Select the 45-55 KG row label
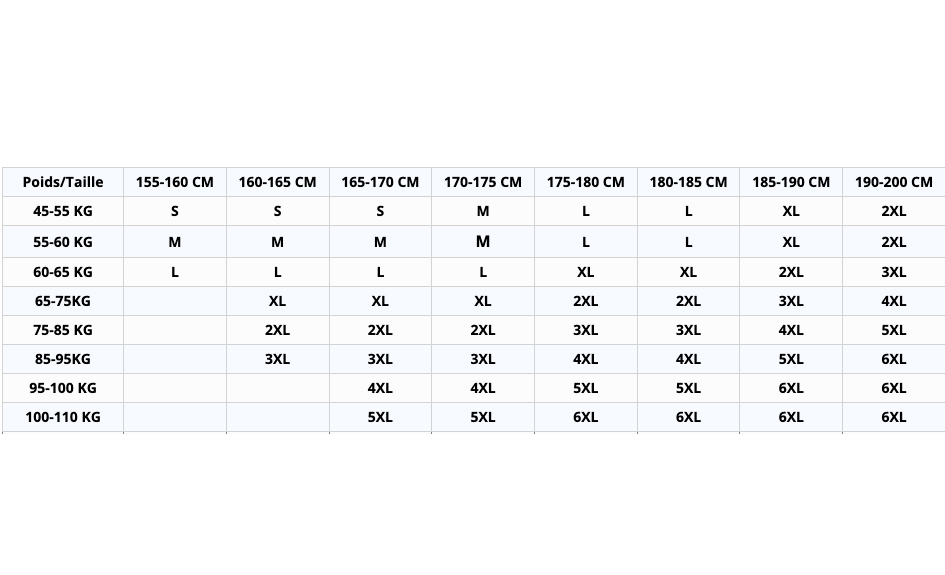 pyautogui.click(x=63, y=211)
